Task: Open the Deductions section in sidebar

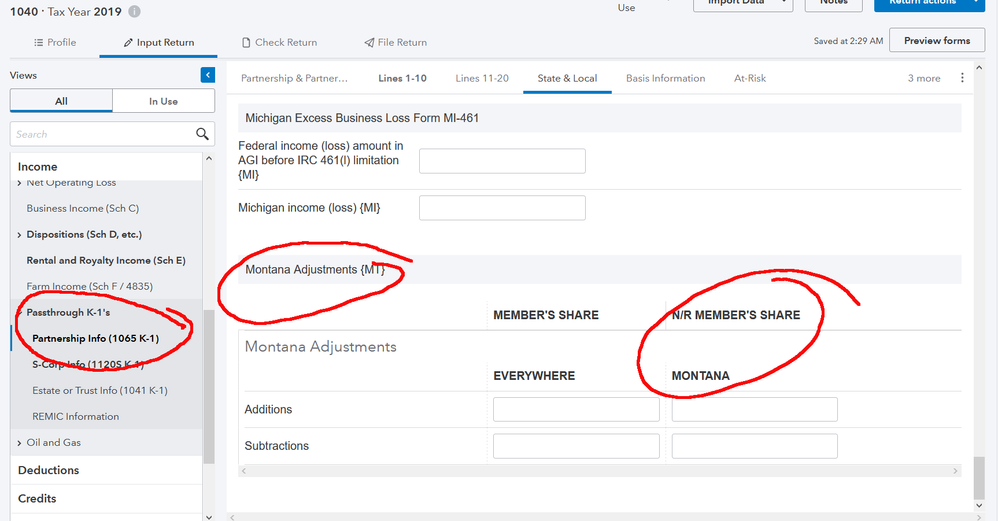Action: [x=49, y=470]
